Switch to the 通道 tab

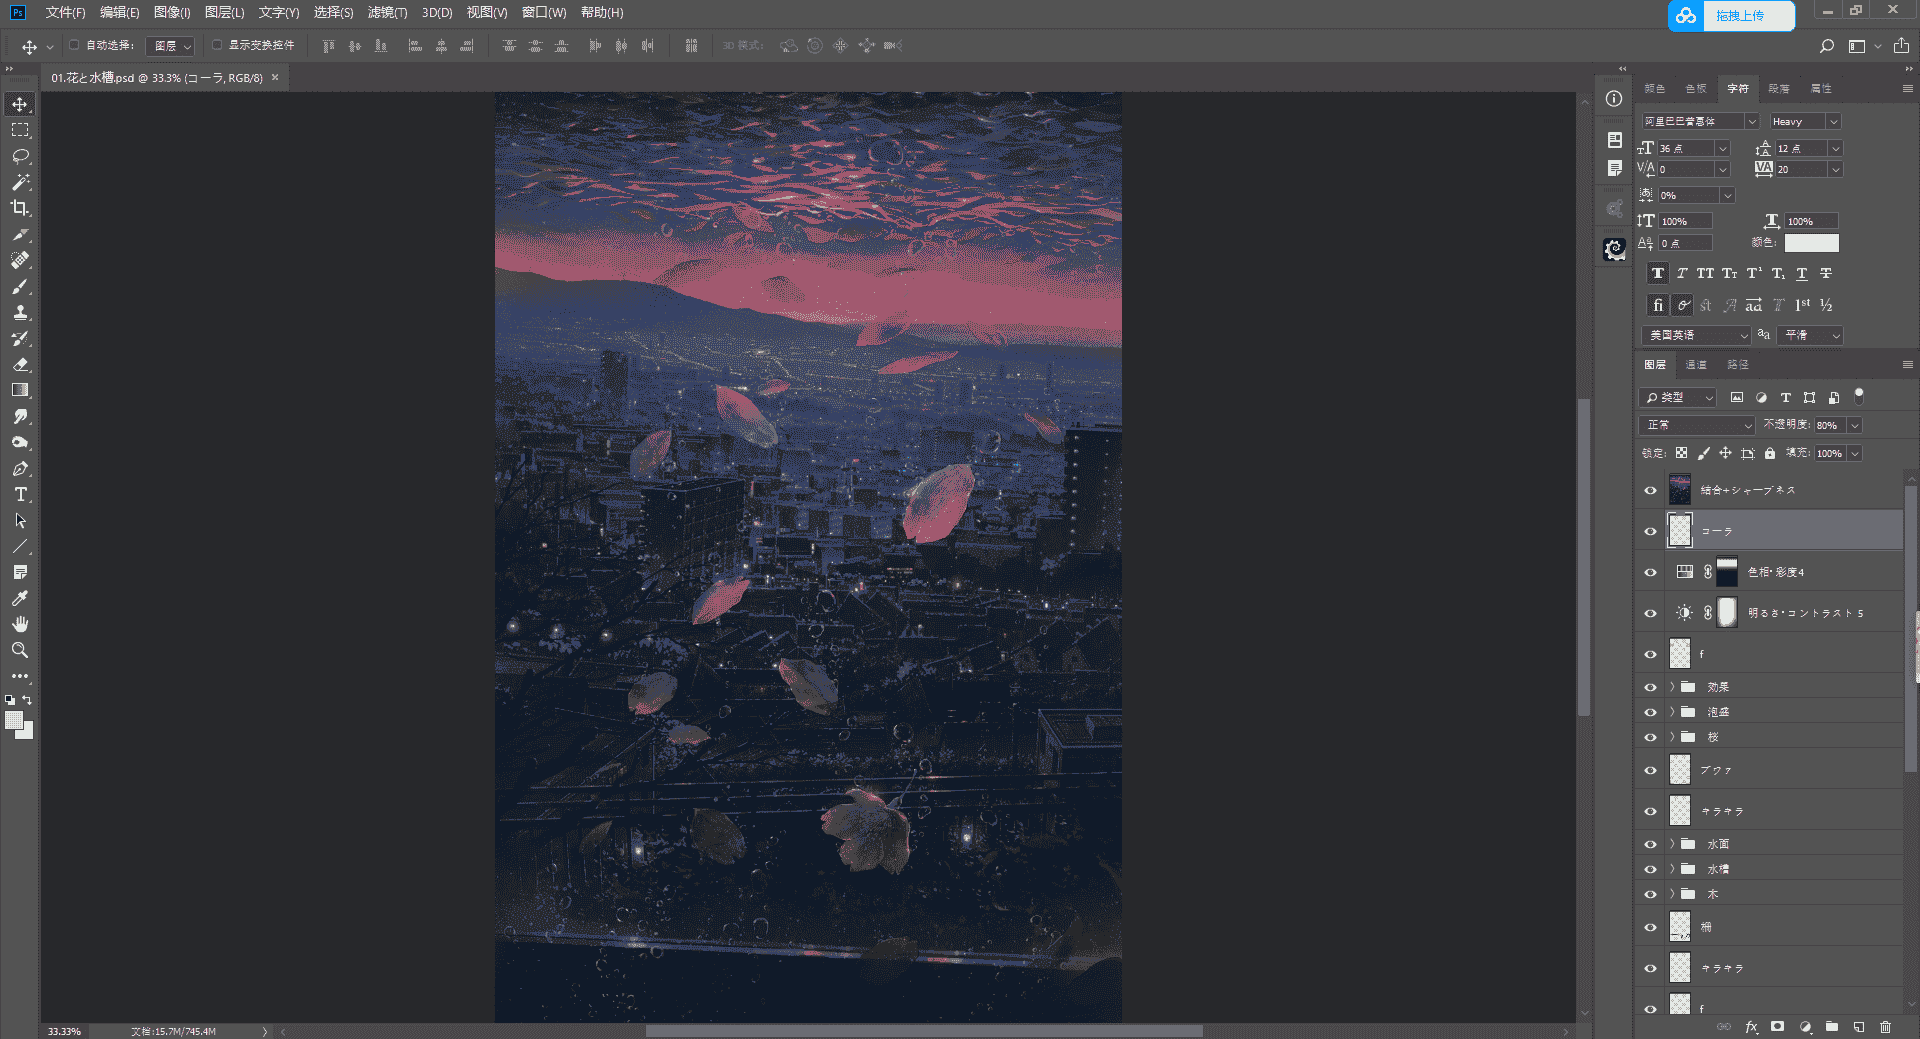click(1696, 365)
